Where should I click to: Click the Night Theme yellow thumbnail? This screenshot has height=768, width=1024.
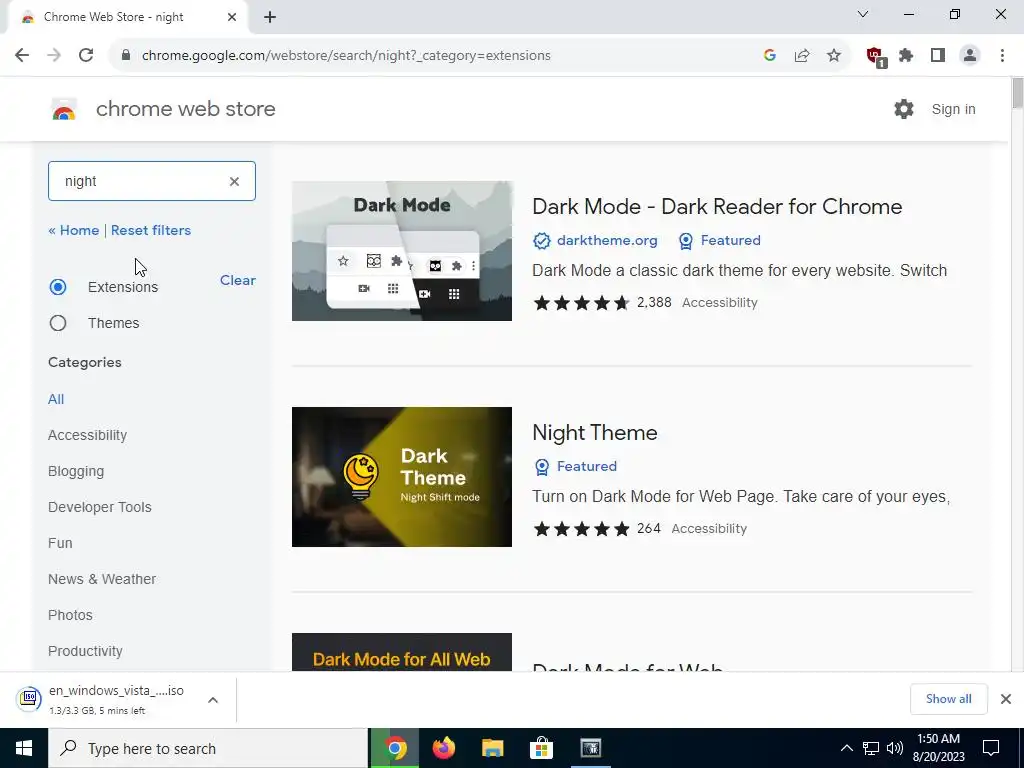pos(402,477)
